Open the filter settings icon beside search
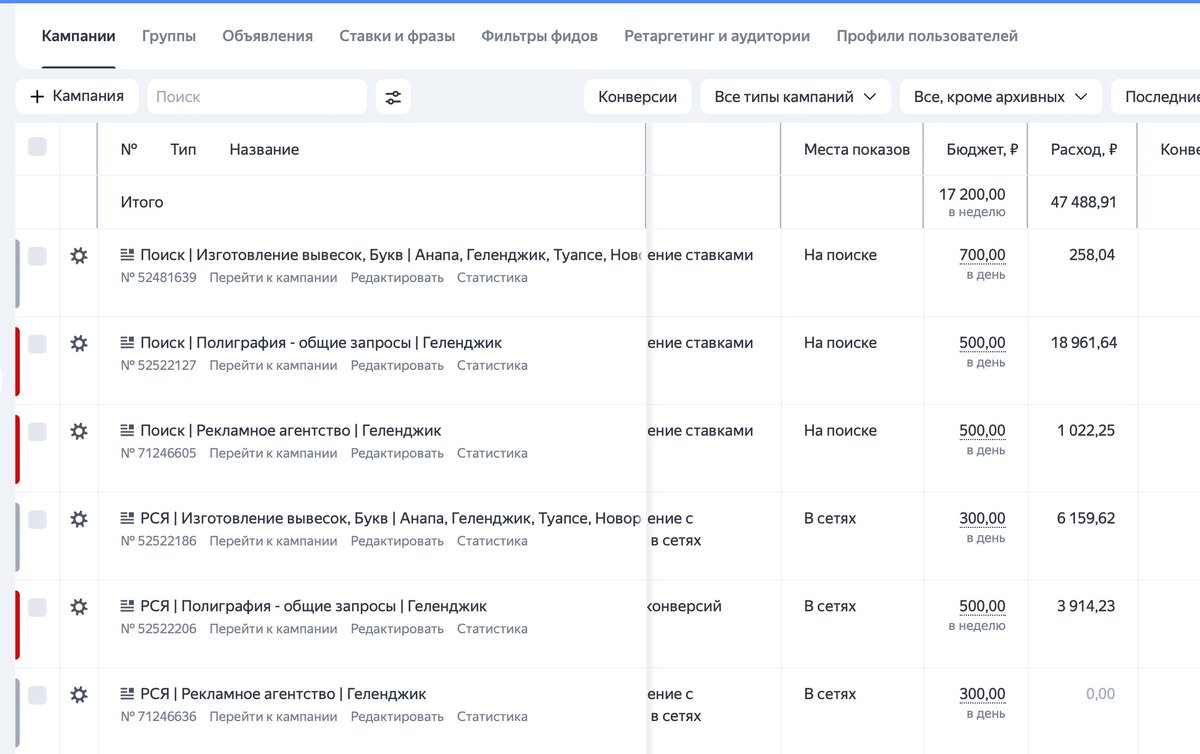This screenshot has height=754, width=1200. pyautogui.click(x=392, y=96)
